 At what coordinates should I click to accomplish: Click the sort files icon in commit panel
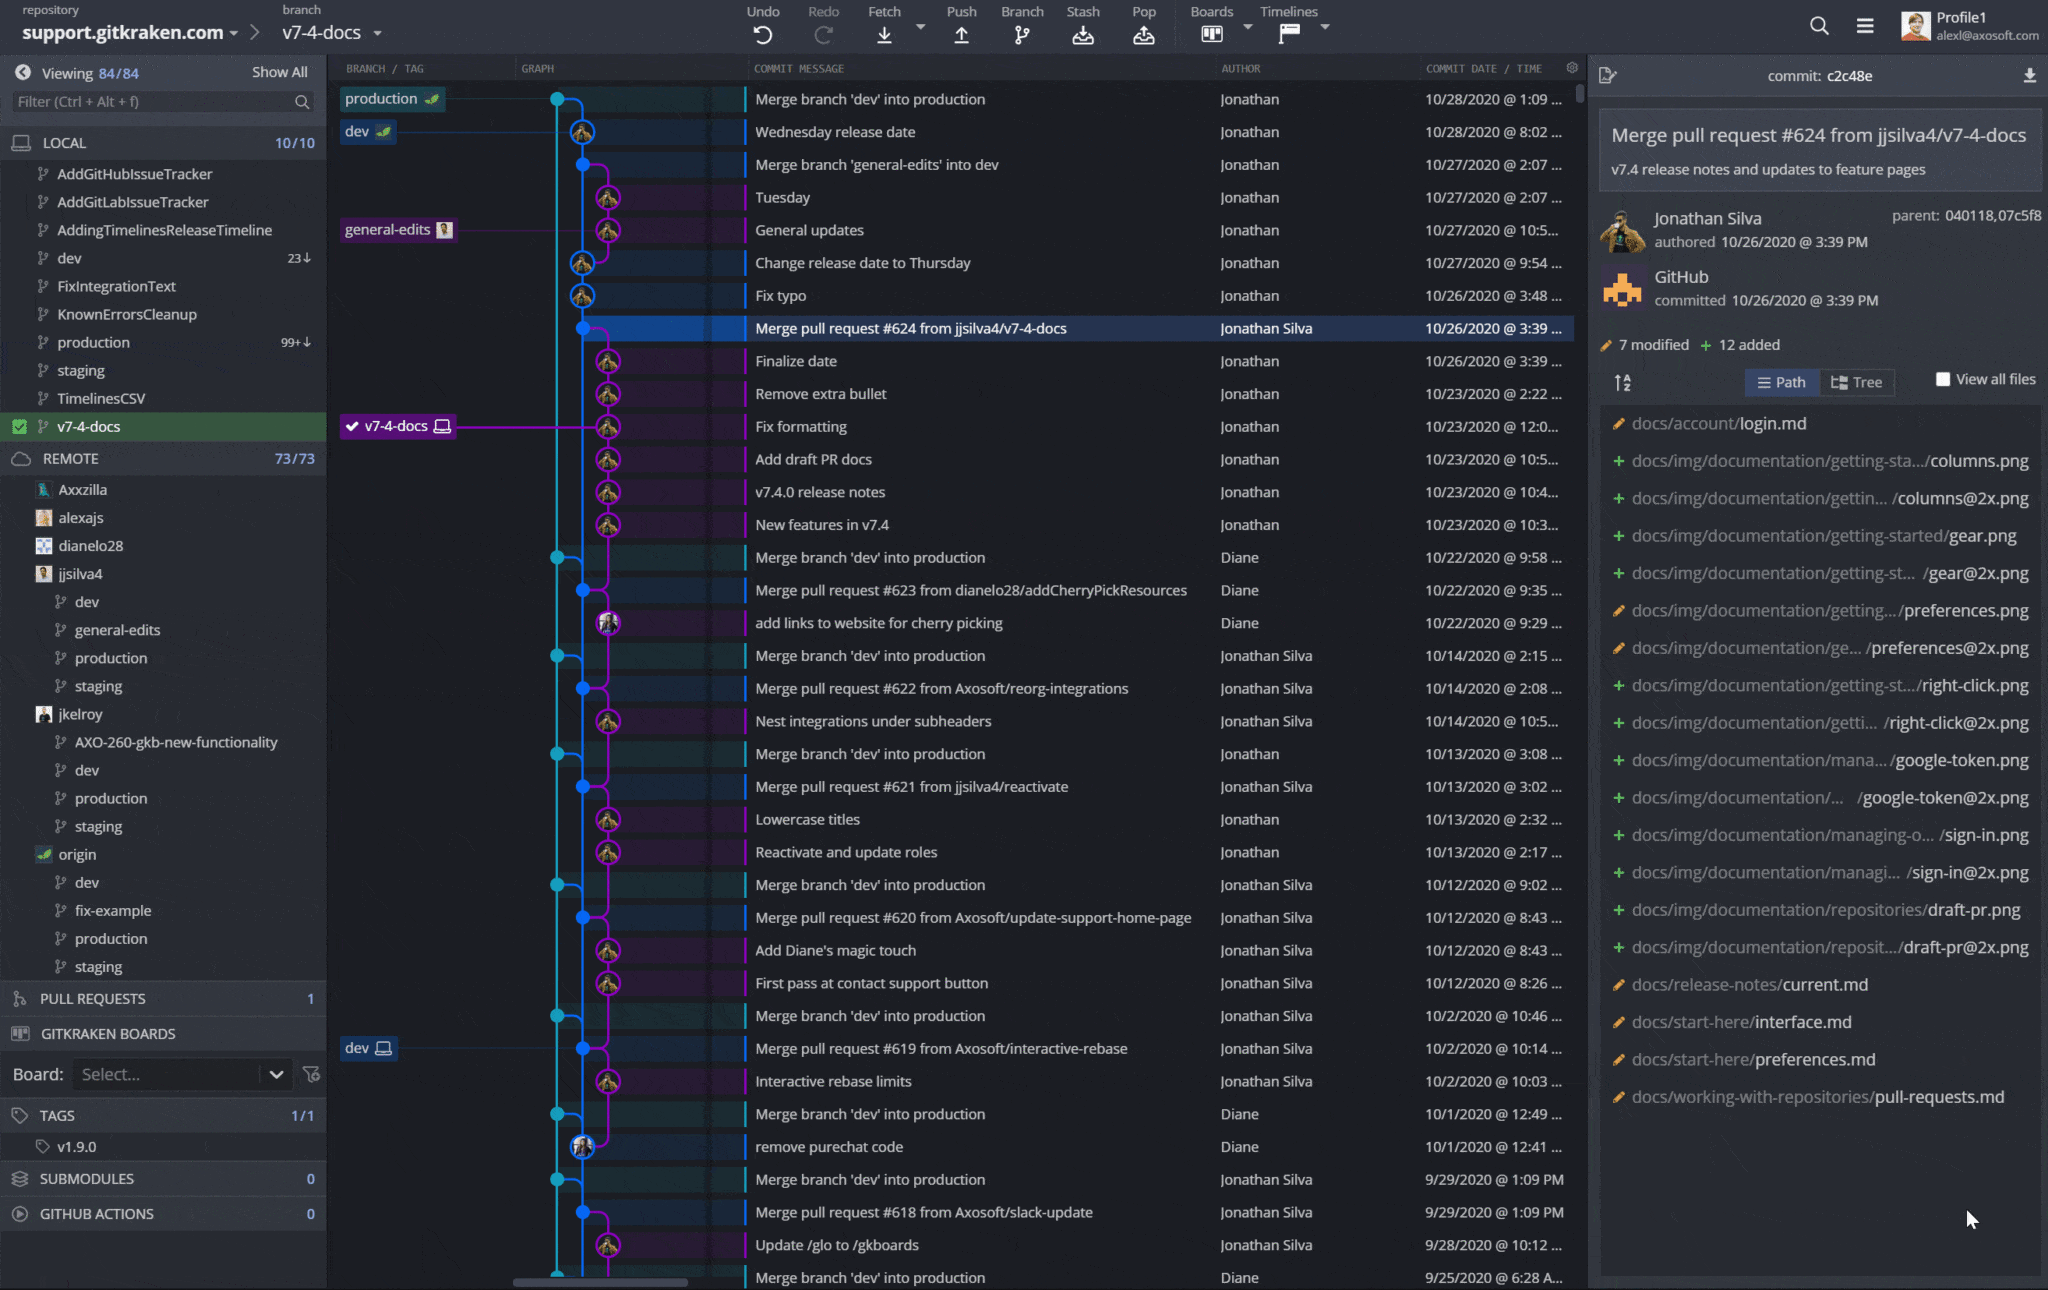point(1623,382)
